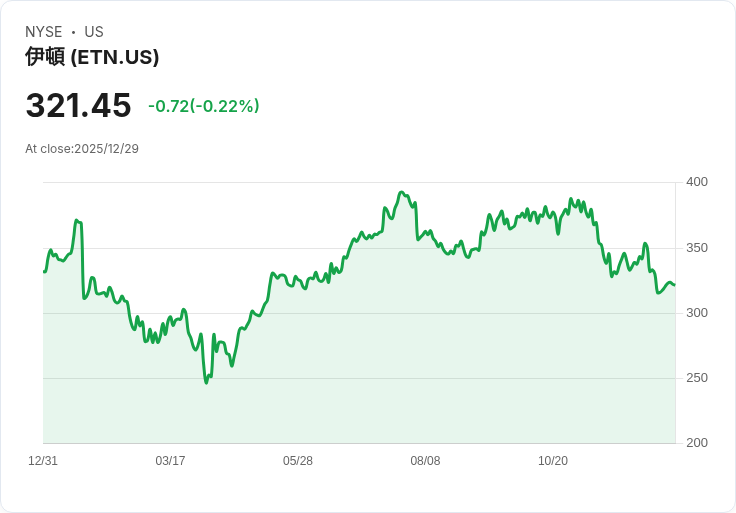The width and height of the screenshot is (736, 513).
Task: Click the 10/20 date axis label
Action: [552, 460]
